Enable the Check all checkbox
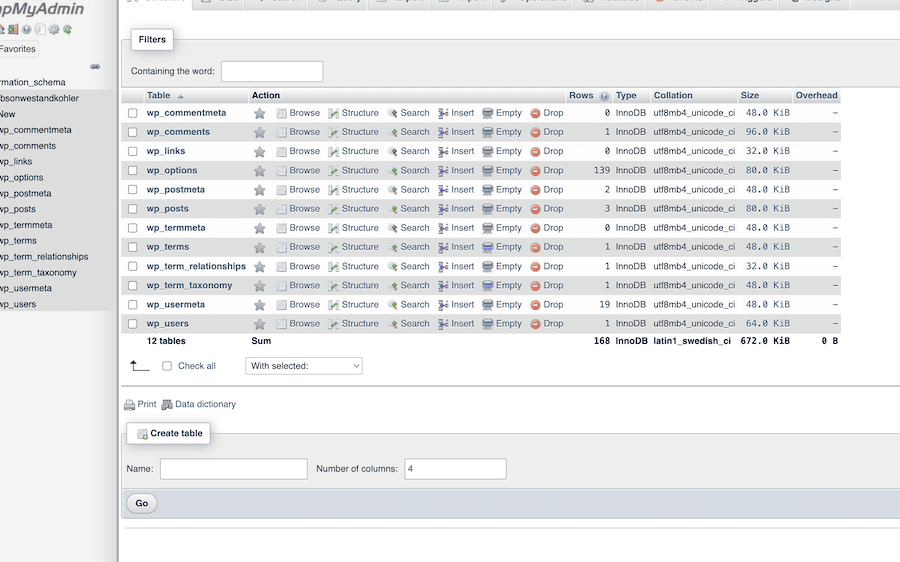 pyautogui.click(x=167, y=366)
